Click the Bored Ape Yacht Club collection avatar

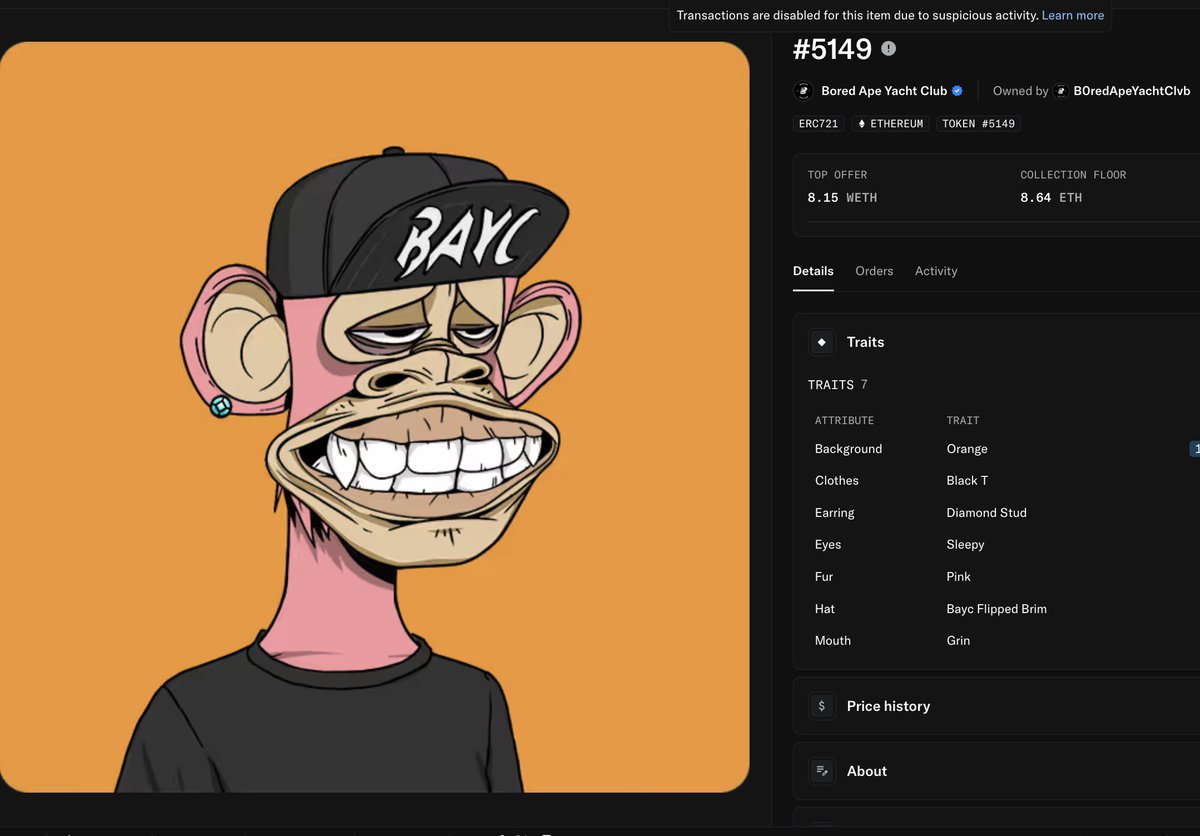pyautogui.click(x=804, y=91)
